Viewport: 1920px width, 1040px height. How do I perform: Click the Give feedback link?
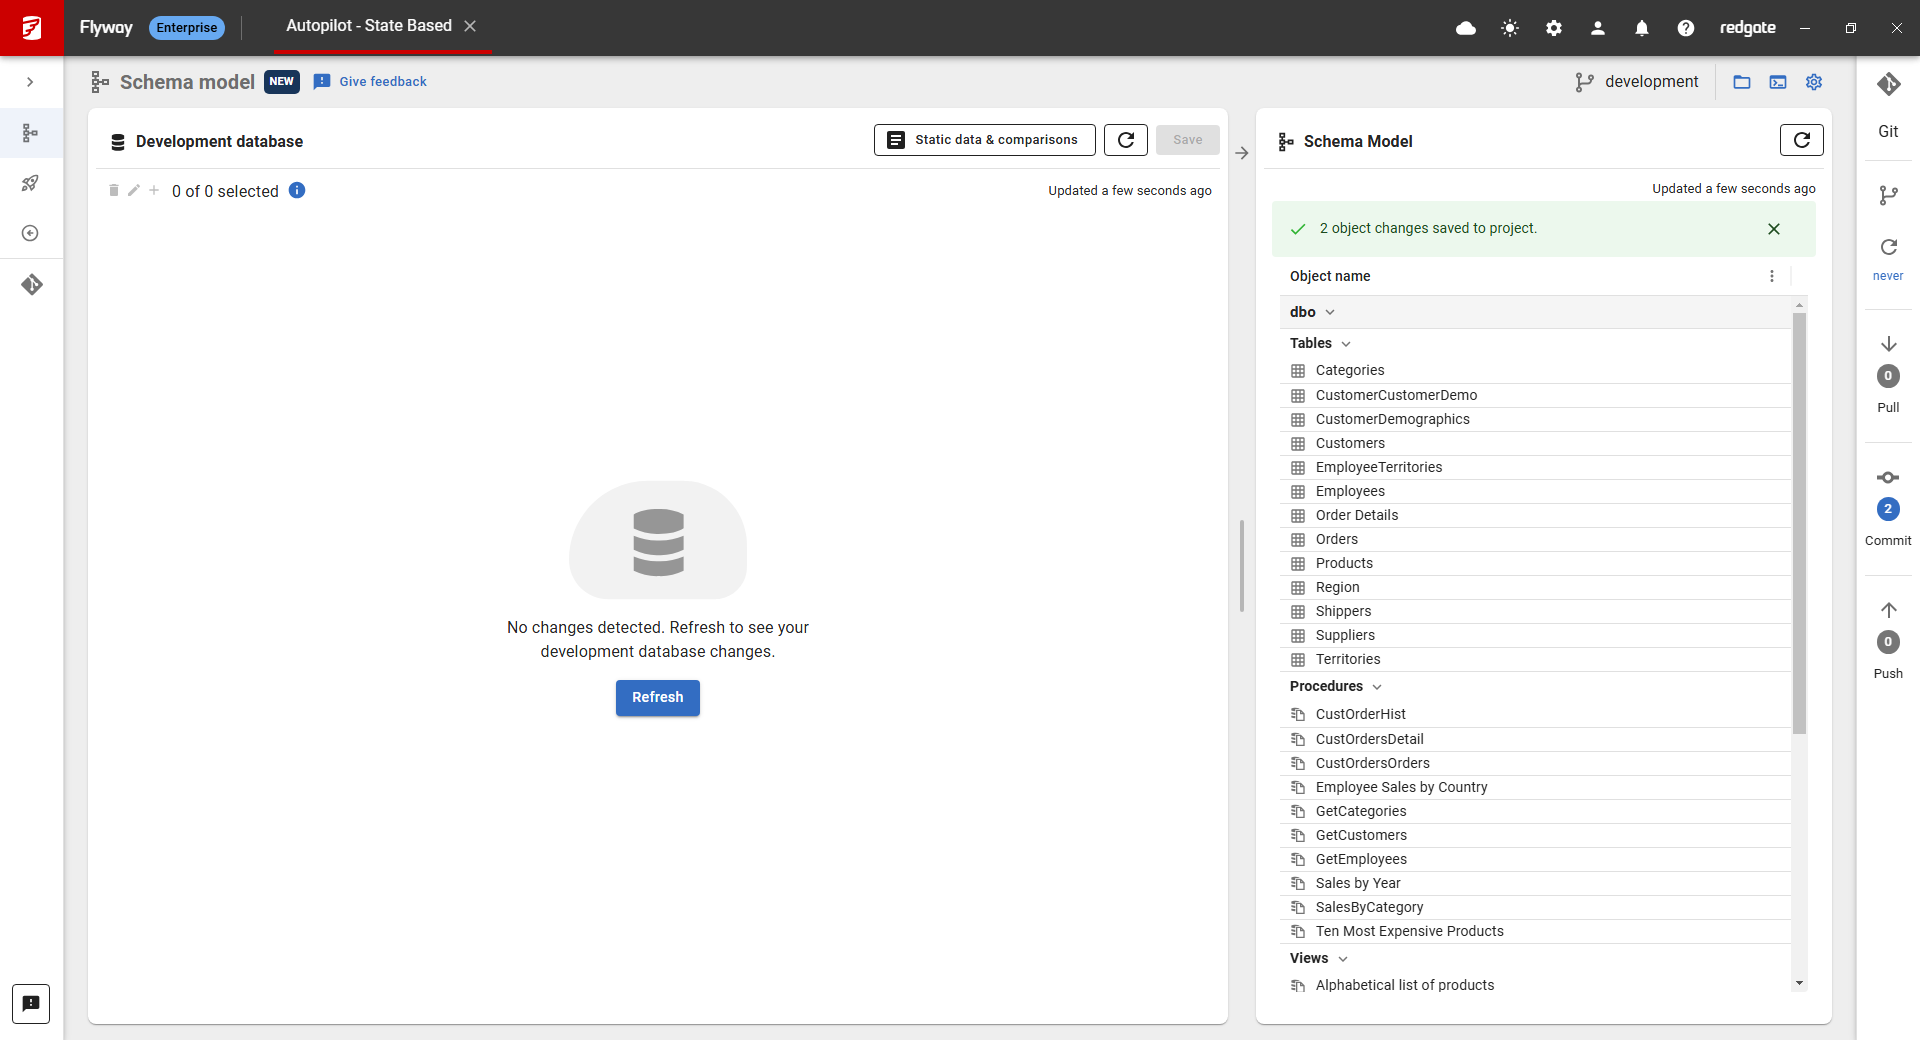click(x=382, y=82)
